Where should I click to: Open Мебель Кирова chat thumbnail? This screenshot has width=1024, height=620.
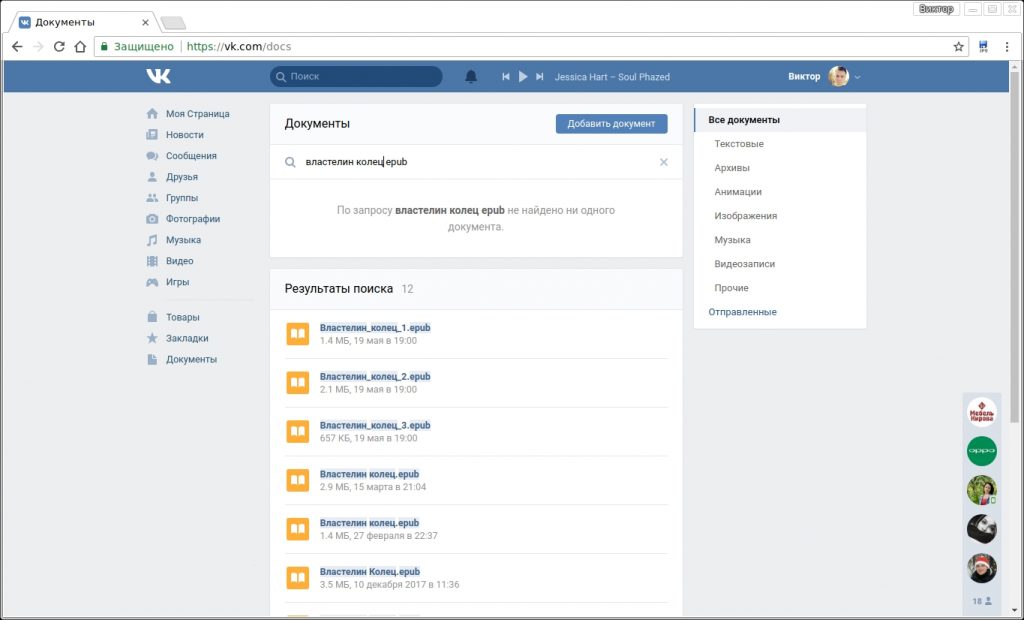[x=982, y=412]
